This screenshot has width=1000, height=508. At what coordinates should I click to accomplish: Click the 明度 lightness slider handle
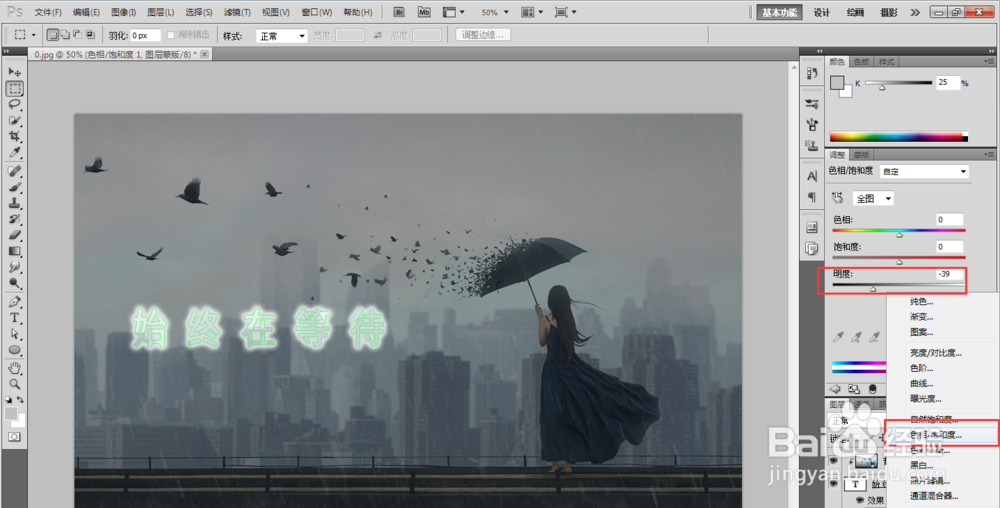(x=873, y=289)
